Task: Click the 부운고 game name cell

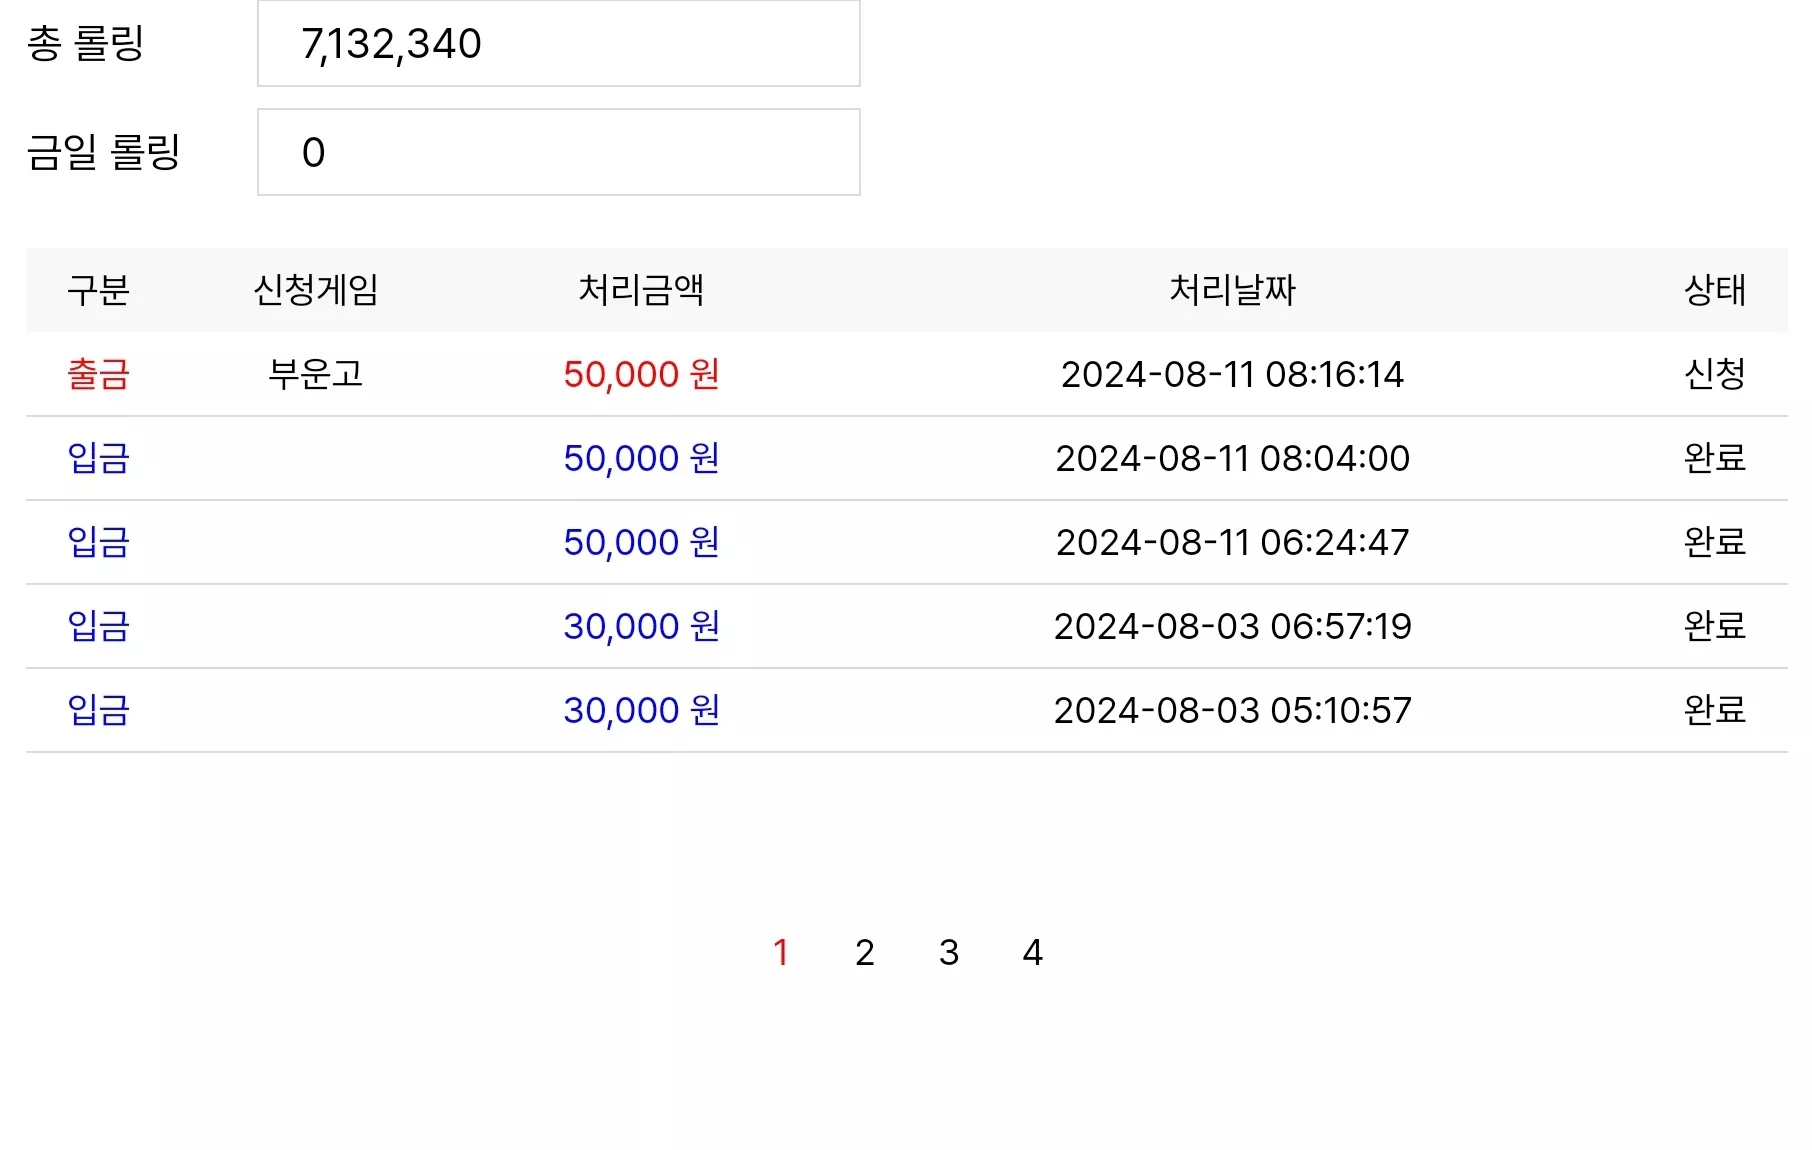Action: (316, 374)
